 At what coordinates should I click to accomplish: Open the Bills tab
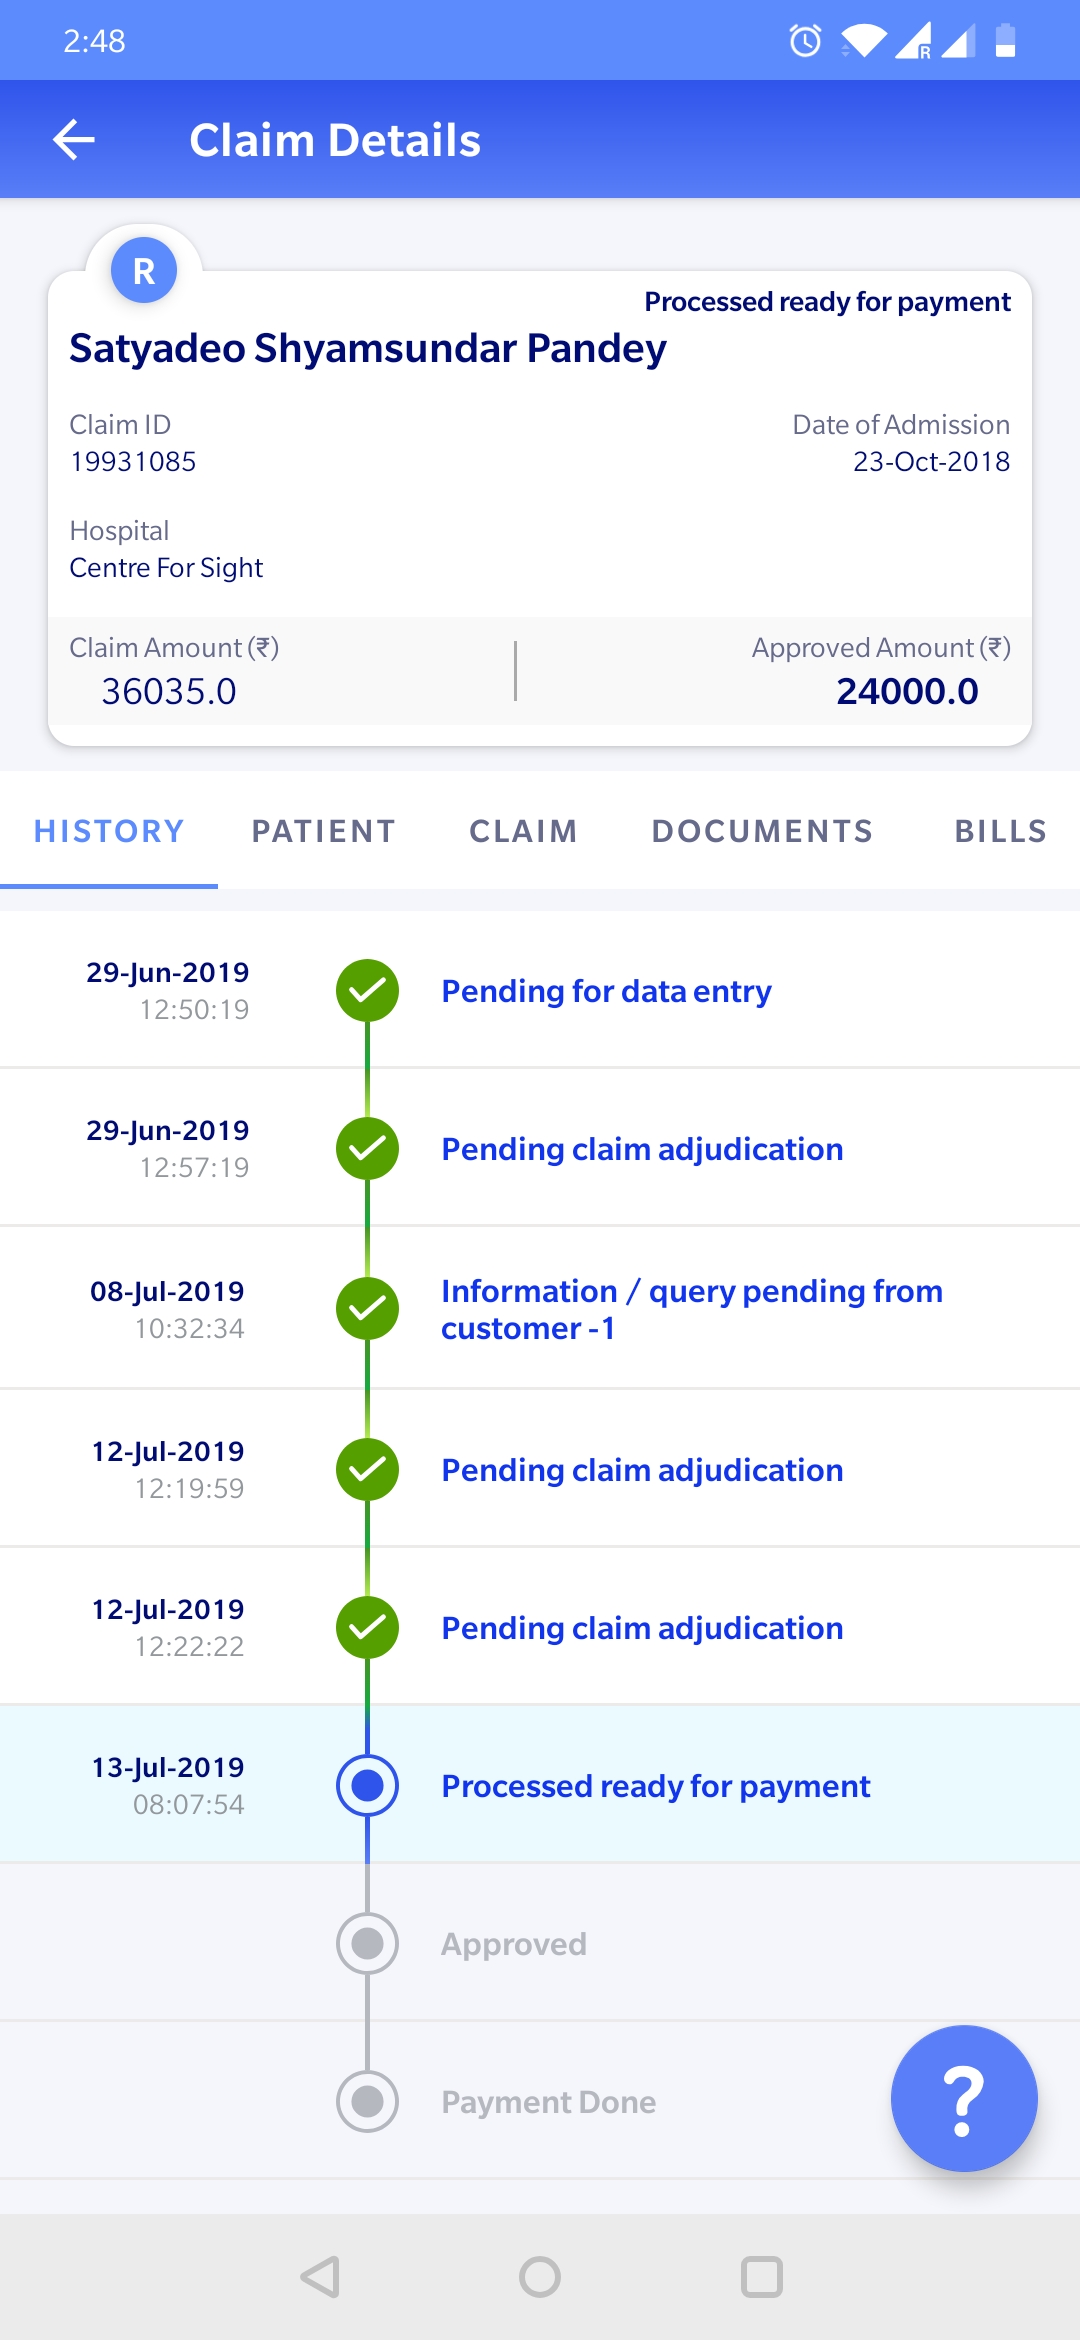[1000, 831]
